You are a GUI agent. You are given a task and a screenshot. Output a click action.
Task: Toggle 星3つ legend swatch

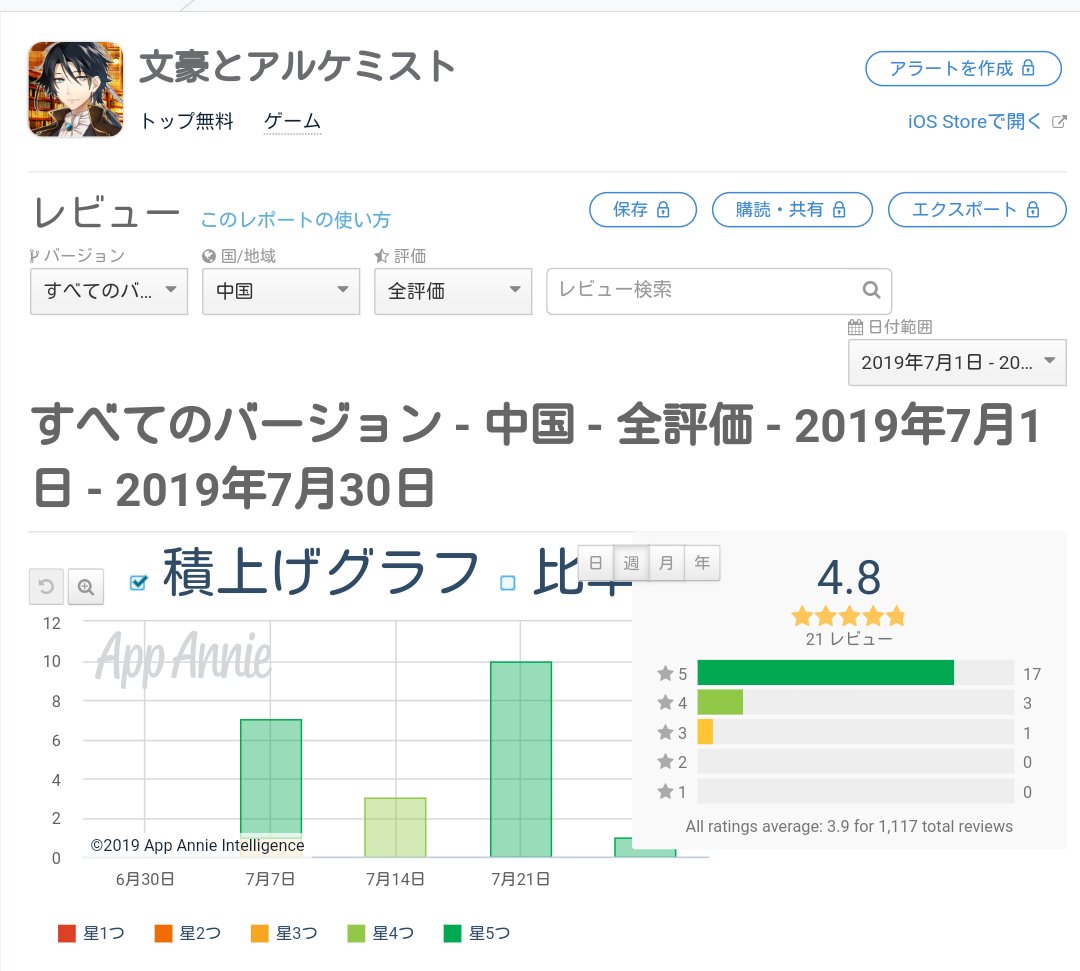pyautogui.click(x=260, y=934)
